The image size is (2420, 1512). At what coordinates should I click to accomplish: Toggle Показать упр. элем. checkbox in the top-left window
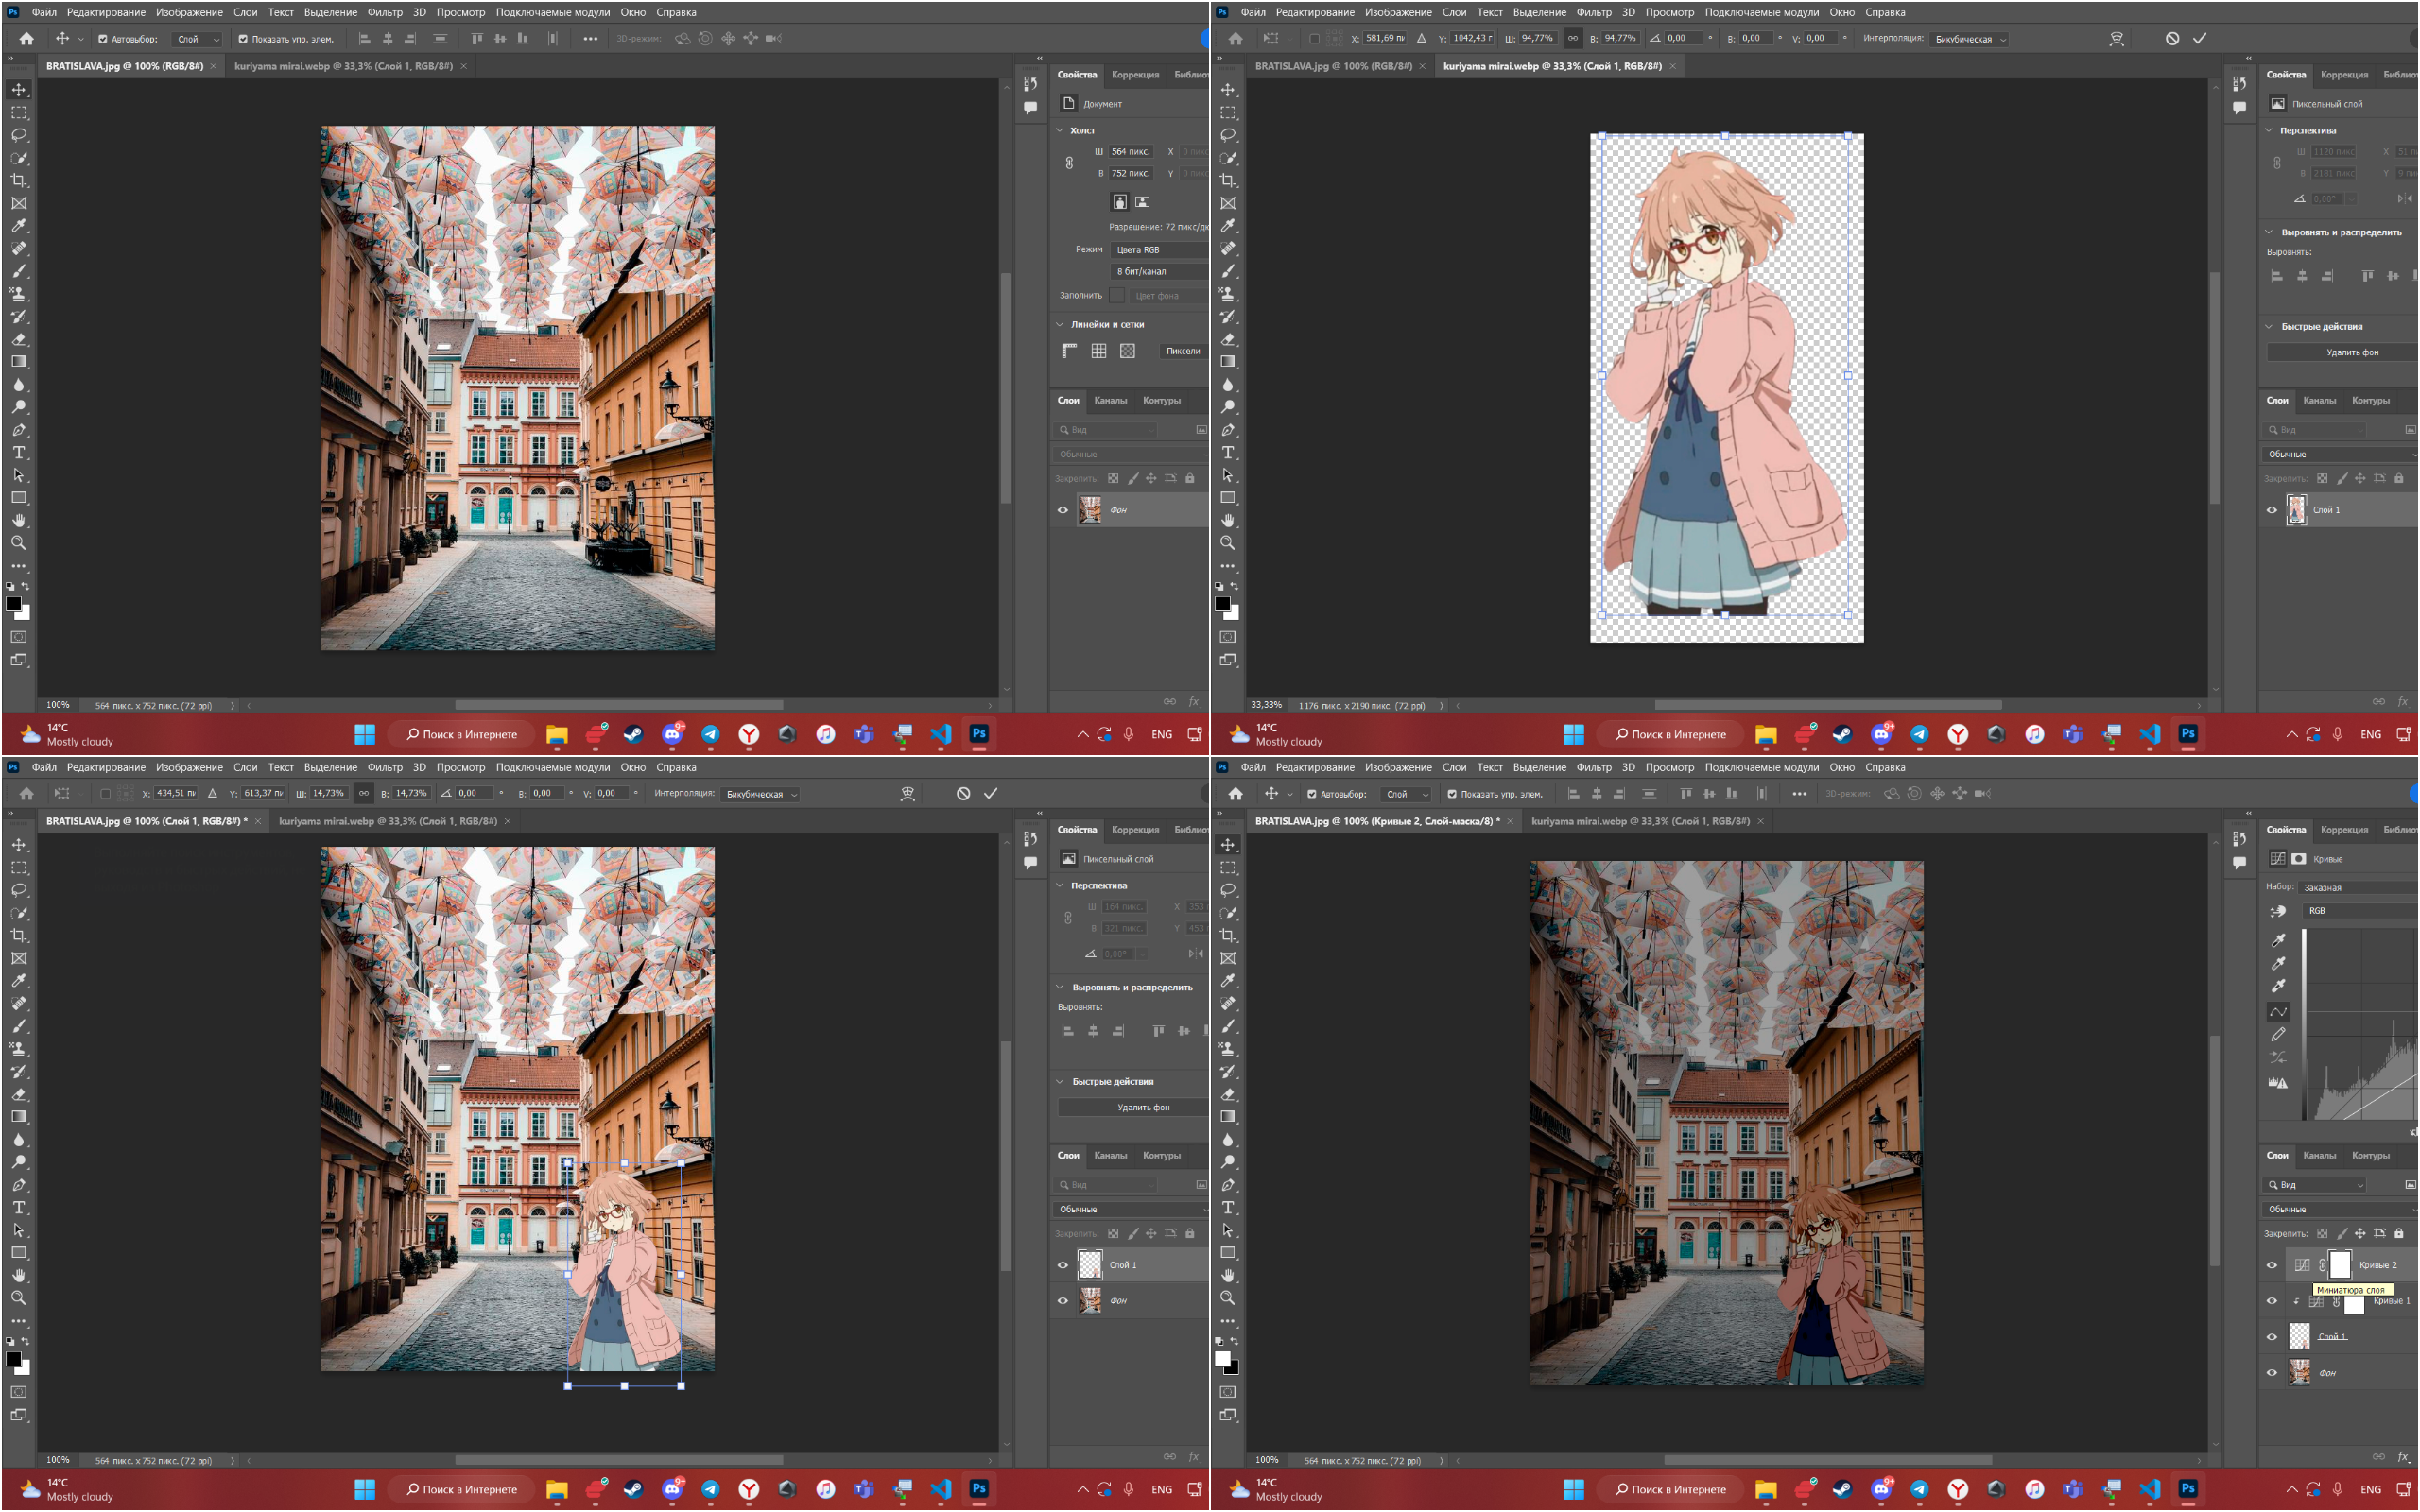coord(242,40)
